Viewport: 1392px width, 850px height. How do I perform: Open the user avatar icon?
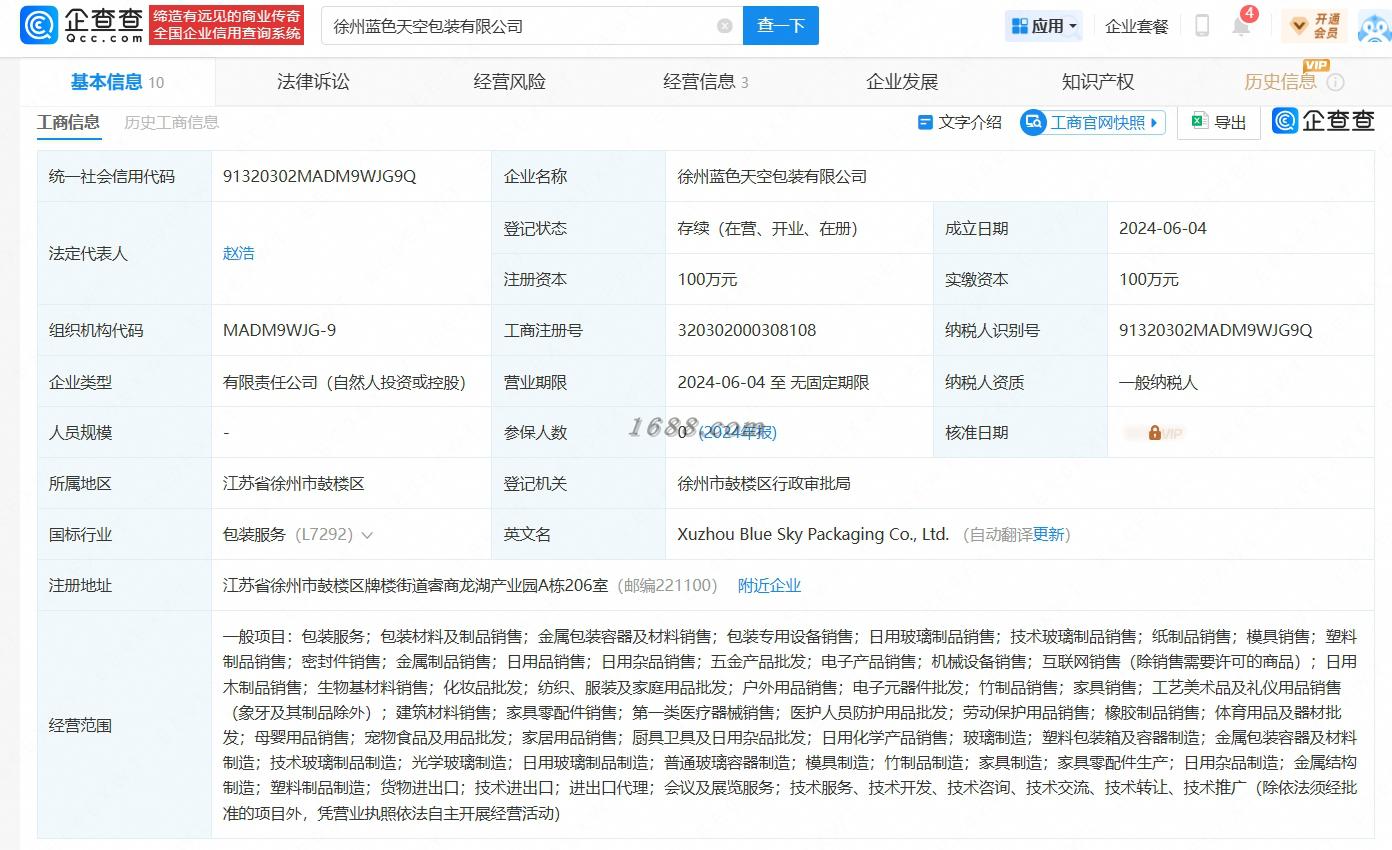click(1375, 26)
